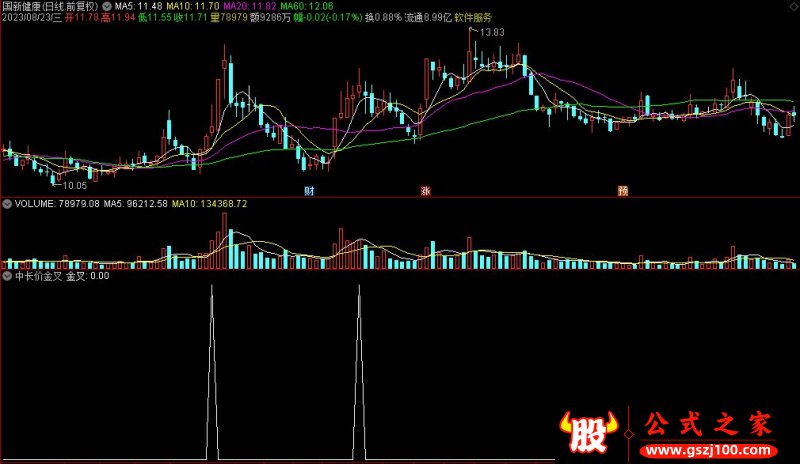Click volume MA5: 96212.58 label

(135, 204)
